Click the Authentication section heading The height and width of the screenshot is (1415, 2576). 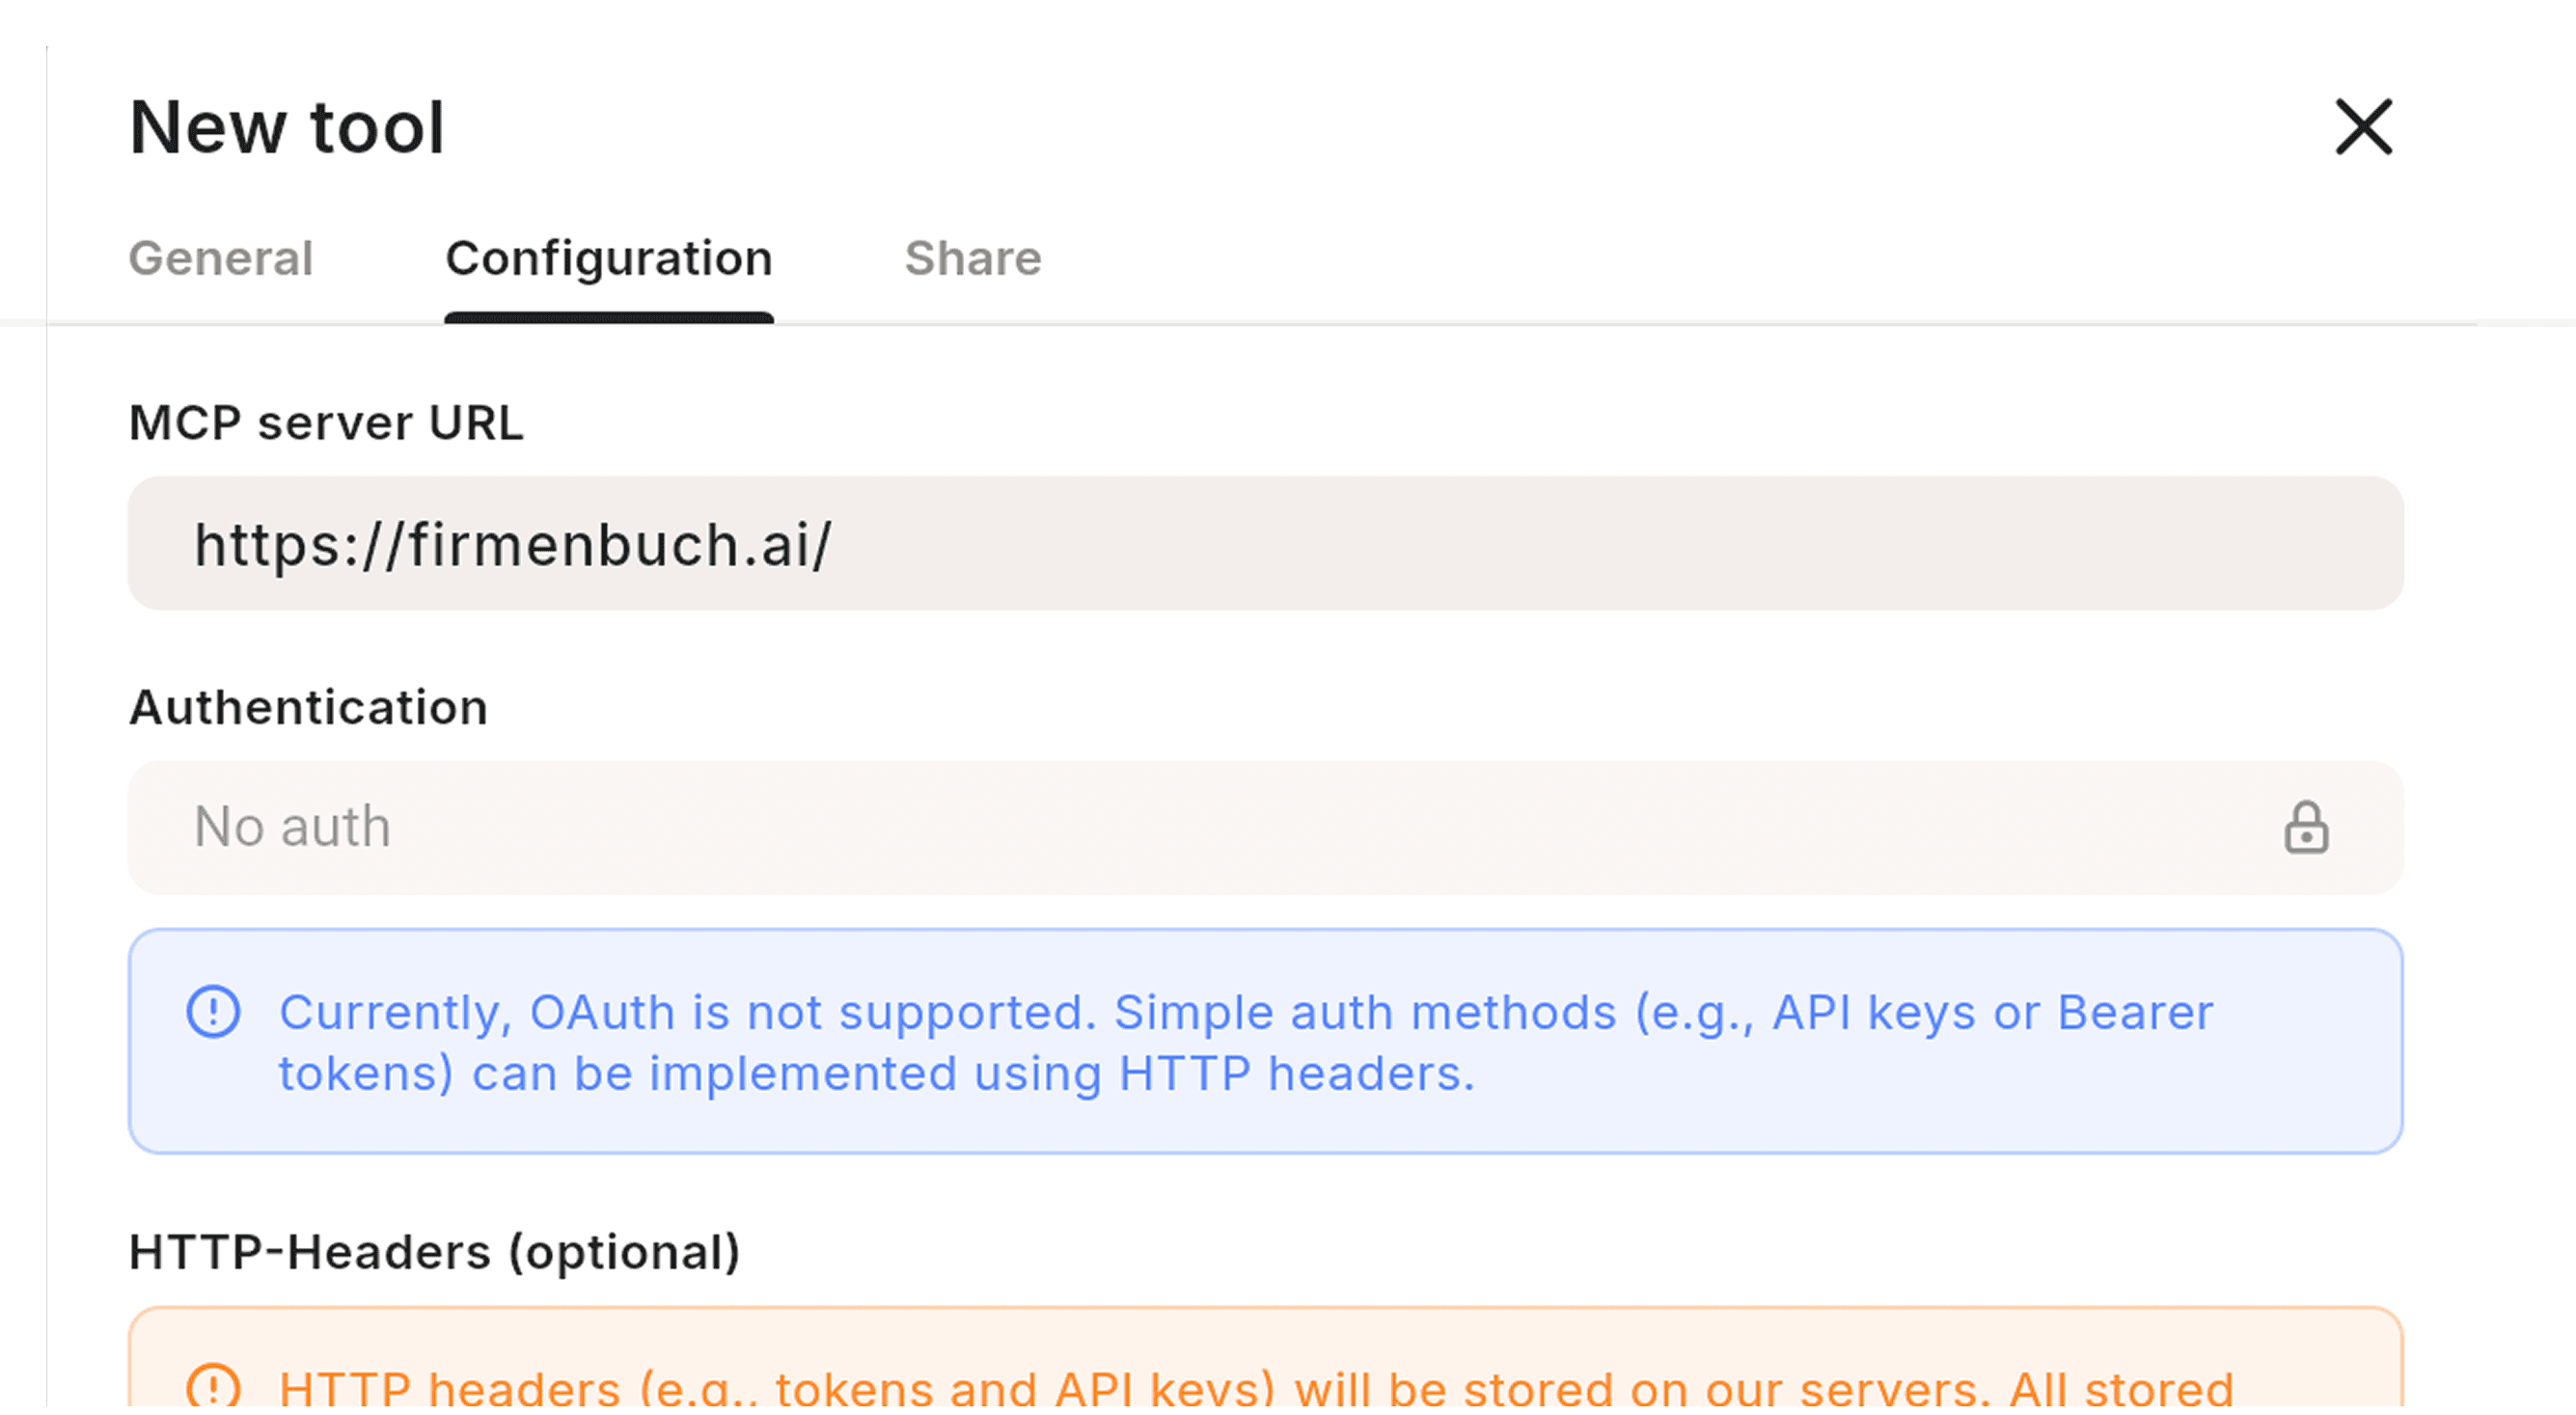(308, 706)
